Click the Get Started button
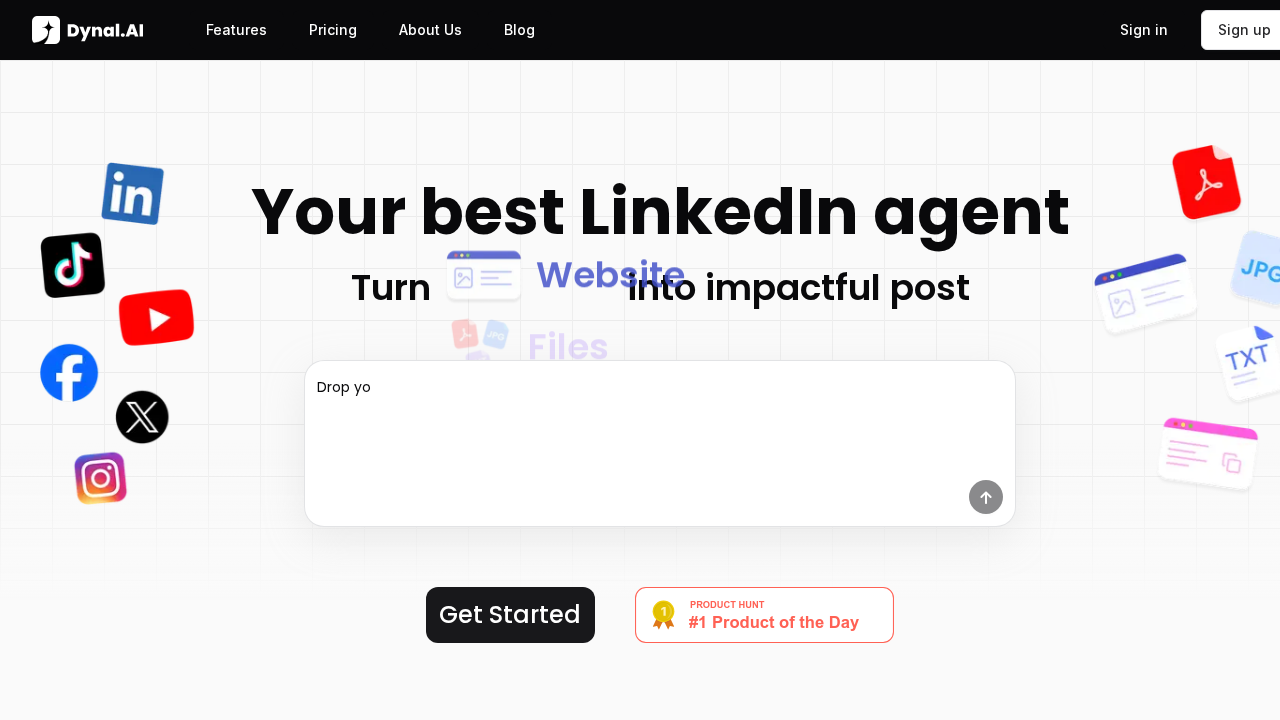The image size is (1280, 720). [x=510, y=615]
